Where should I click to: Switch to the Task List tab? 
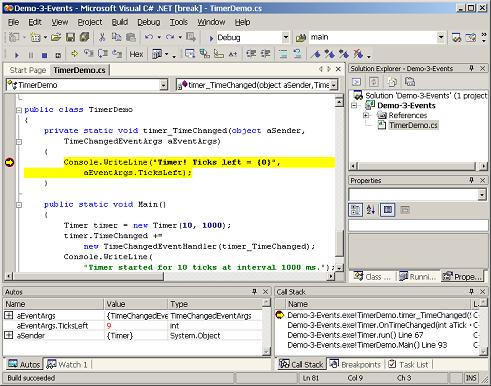[x=409, y=365]
